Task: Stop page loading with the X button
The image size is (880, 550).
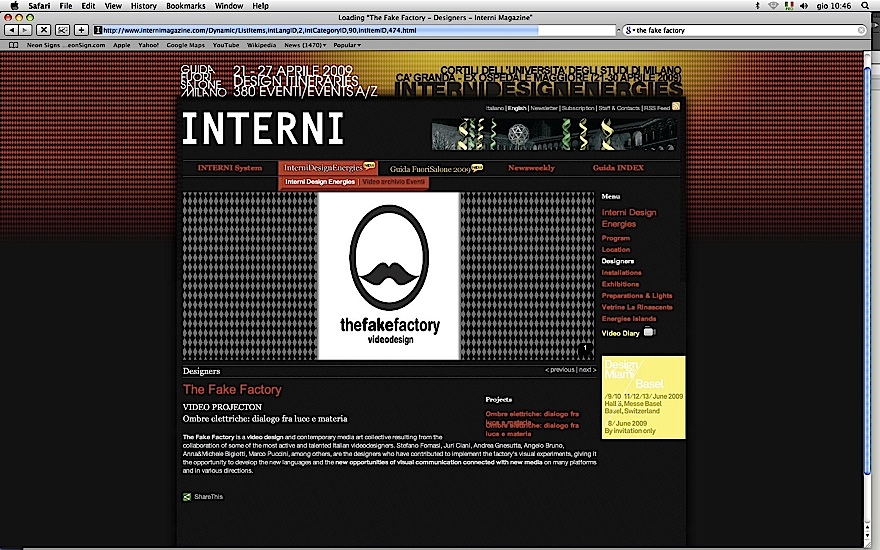Action: pyautogui.click(x=43, y=30)
